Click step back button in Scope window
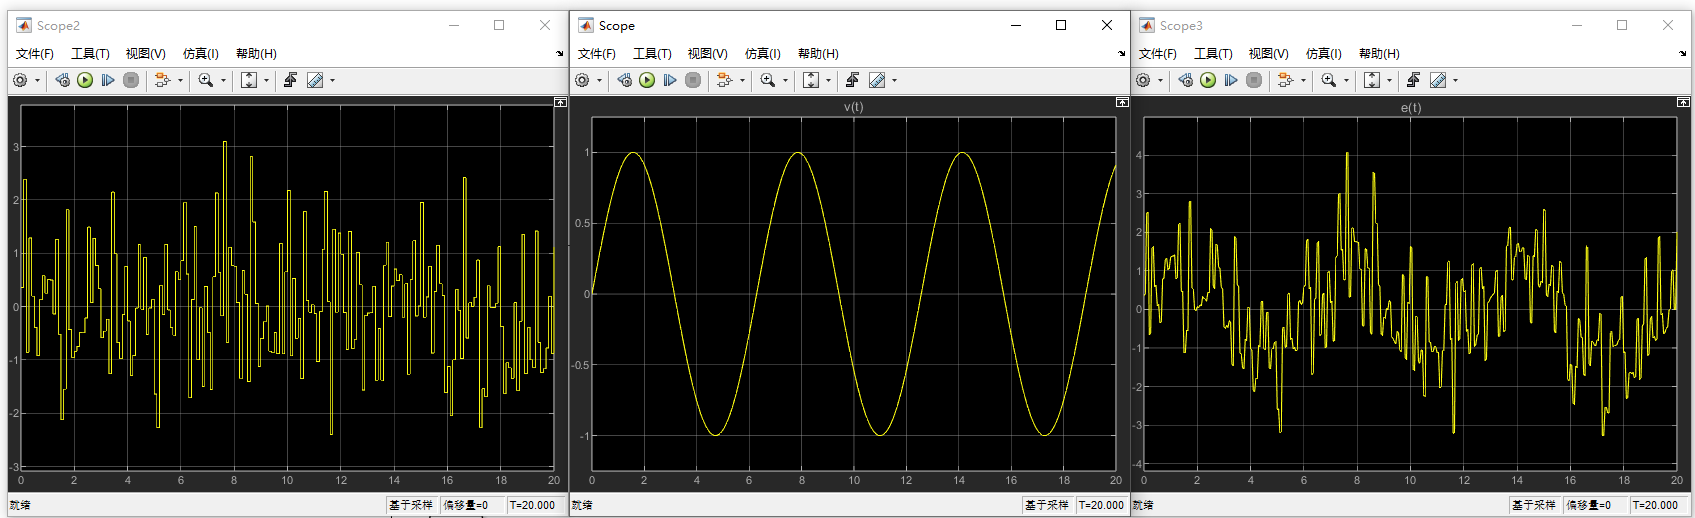The width and height of the screenshot is (1695, 518). tap(624, 80)
